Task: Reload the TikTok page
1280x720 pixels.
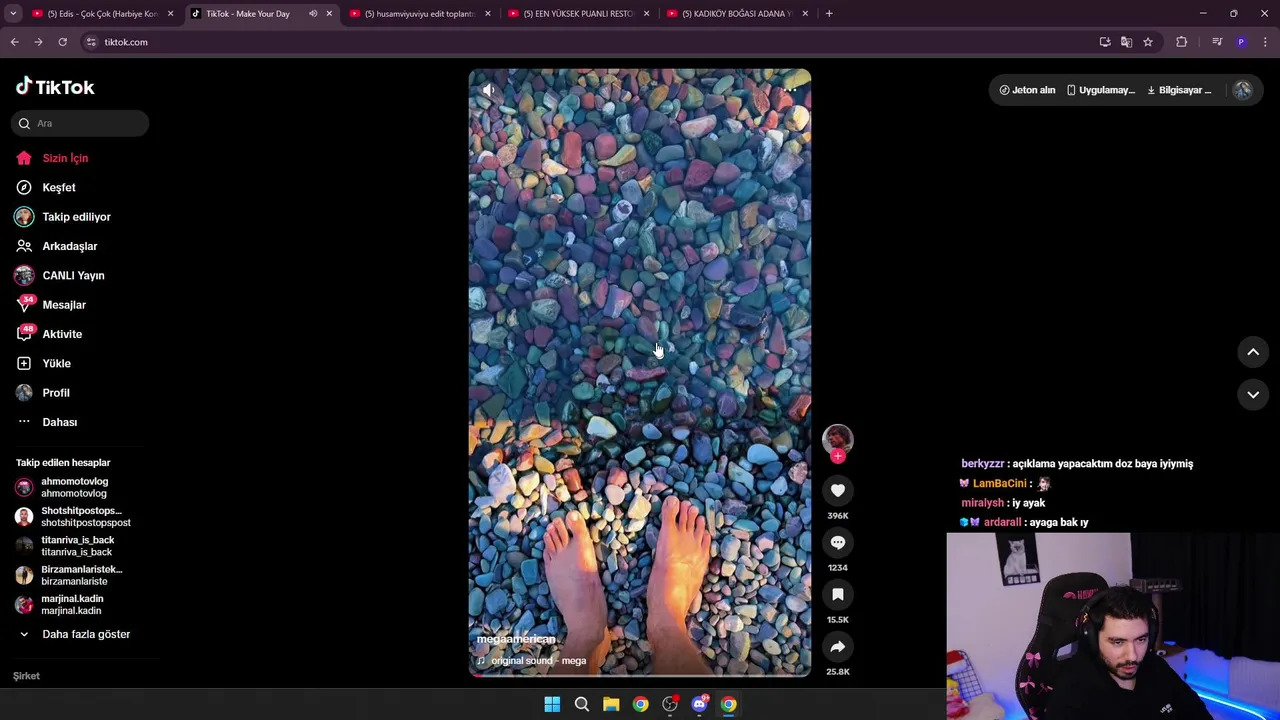Action: pyautogui.click(x=62, y=42)
